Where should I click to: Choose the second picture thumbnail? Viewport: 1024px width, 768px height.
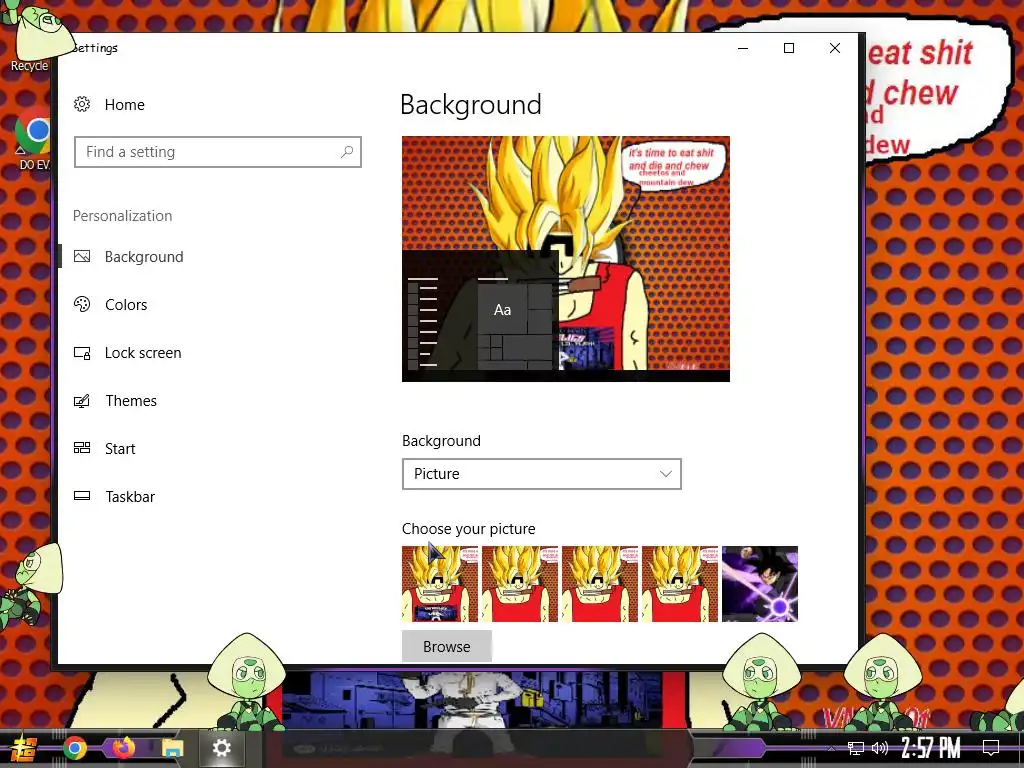[520, 584]
